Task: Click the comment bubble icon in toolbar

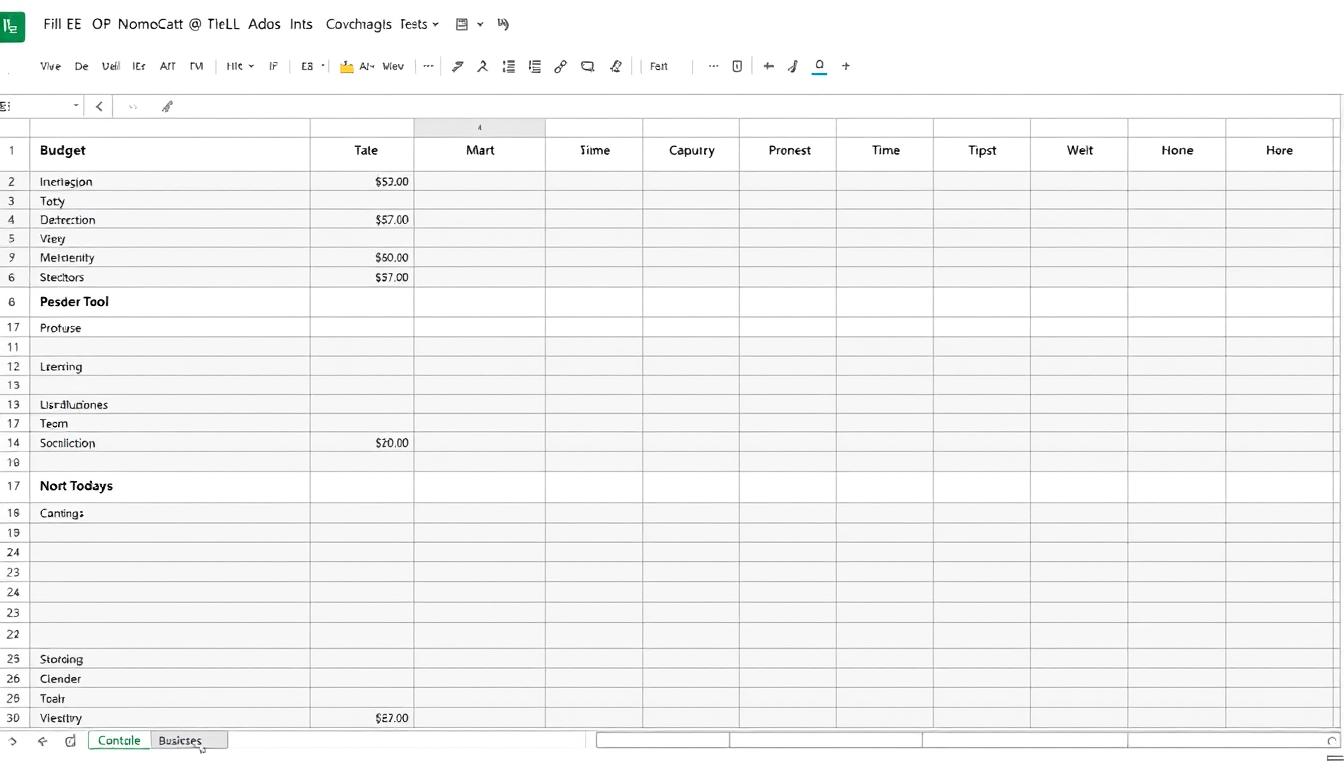Action: click(588, 67)
